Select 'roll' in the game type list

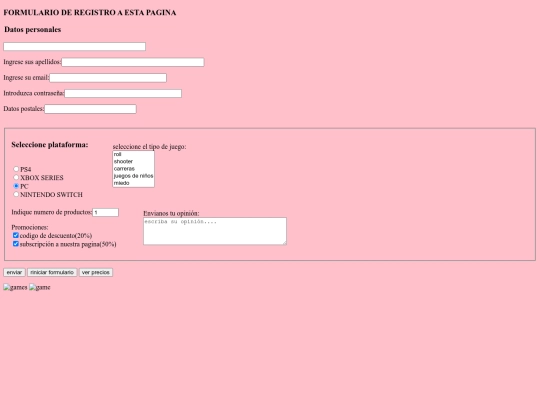[133, 154]
